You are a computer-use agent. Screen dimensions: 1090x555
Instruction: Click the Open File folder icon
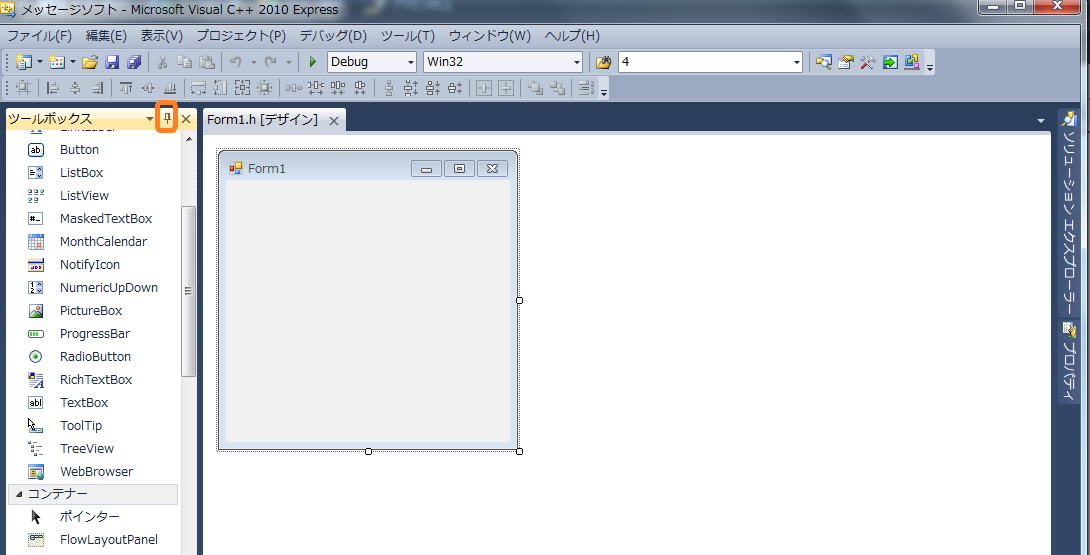click(90, 62)
